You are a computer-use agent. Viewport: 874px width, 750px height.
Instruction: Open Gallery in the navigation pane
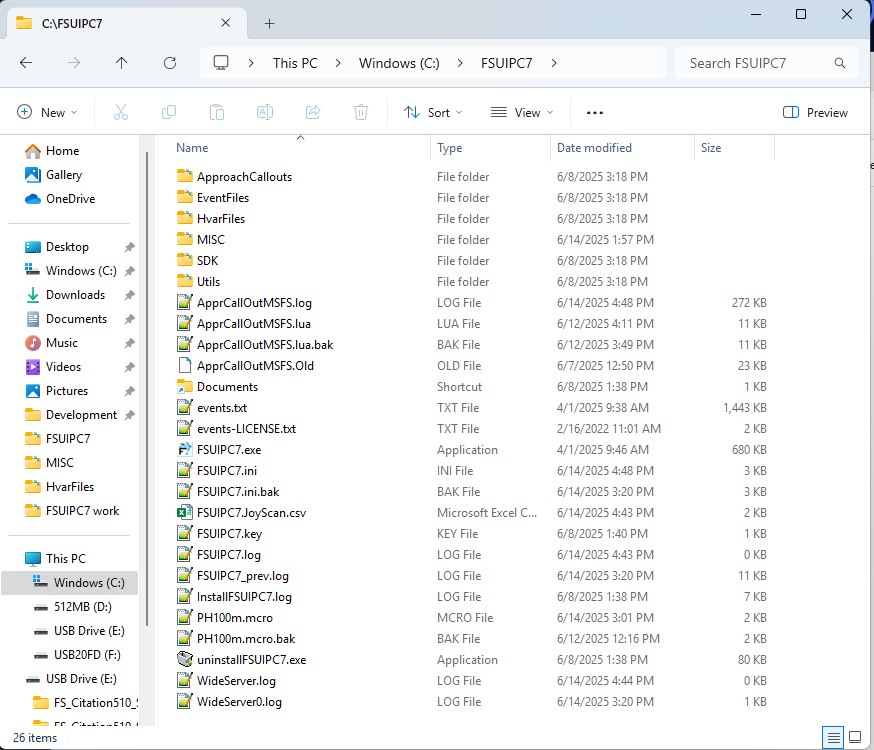click(x=64, y=175)
